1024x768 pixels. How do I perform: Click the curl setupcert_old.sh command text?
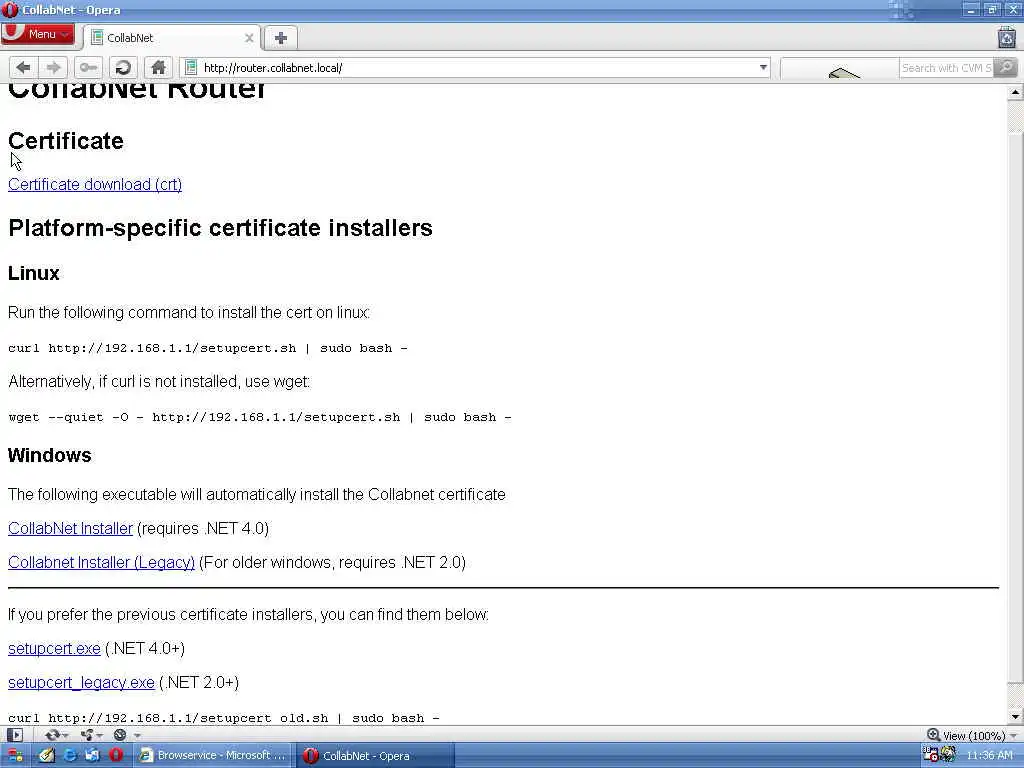[224, 718]
